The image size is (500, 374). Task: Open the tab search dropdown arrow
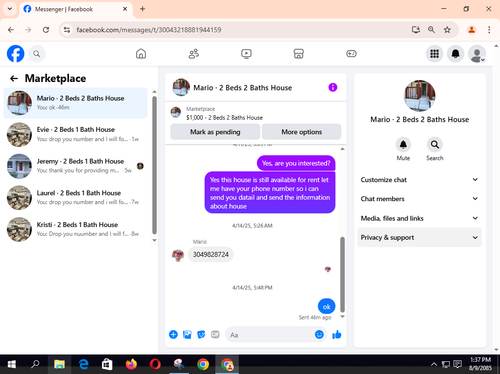[10, 9]
